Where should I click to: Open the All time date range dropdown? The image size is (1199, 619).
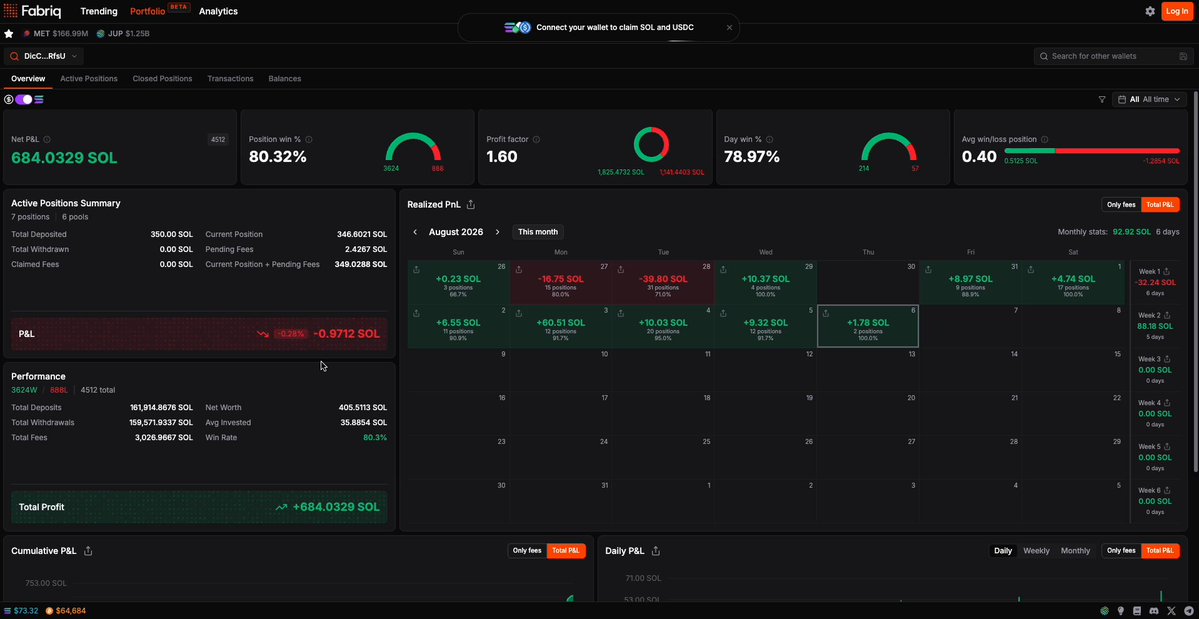coord(1149,99)
